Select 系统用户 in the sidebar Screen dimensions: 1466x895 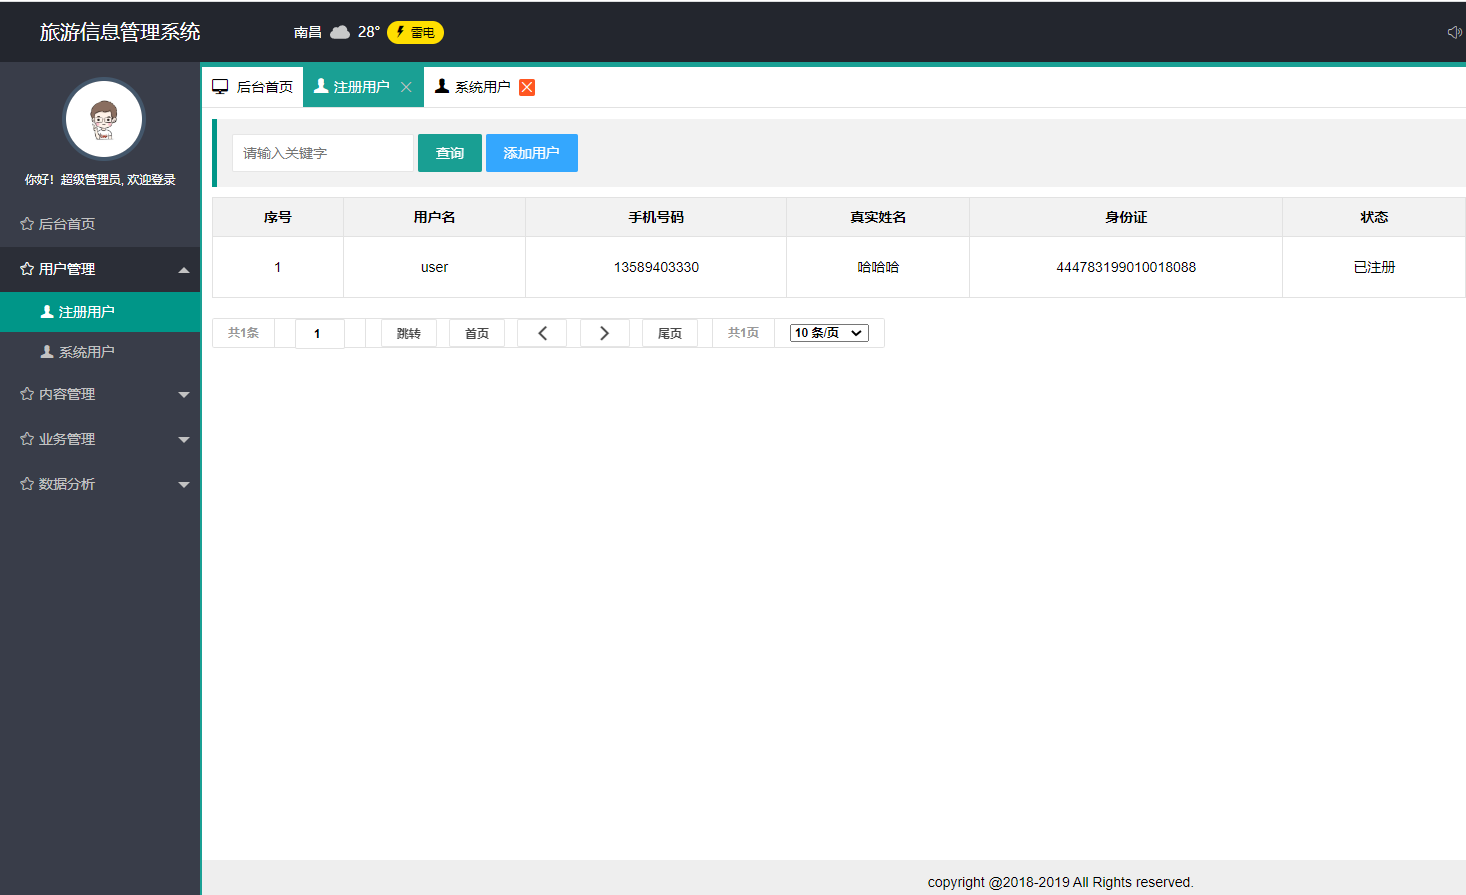tap(100, 352)
